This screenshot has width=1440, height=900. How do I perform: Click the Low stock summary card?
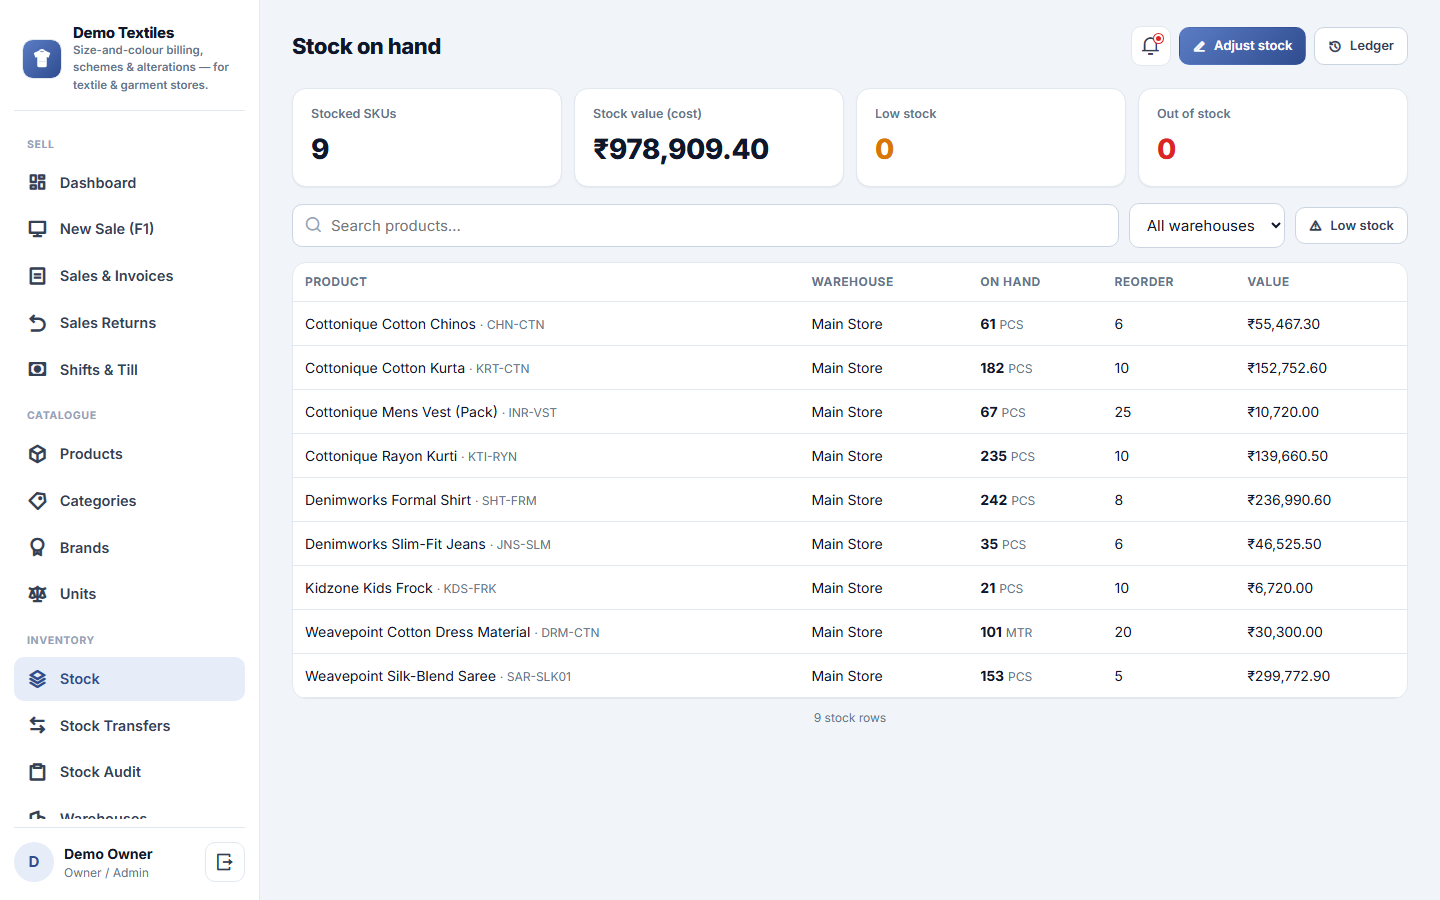[991, 138]
